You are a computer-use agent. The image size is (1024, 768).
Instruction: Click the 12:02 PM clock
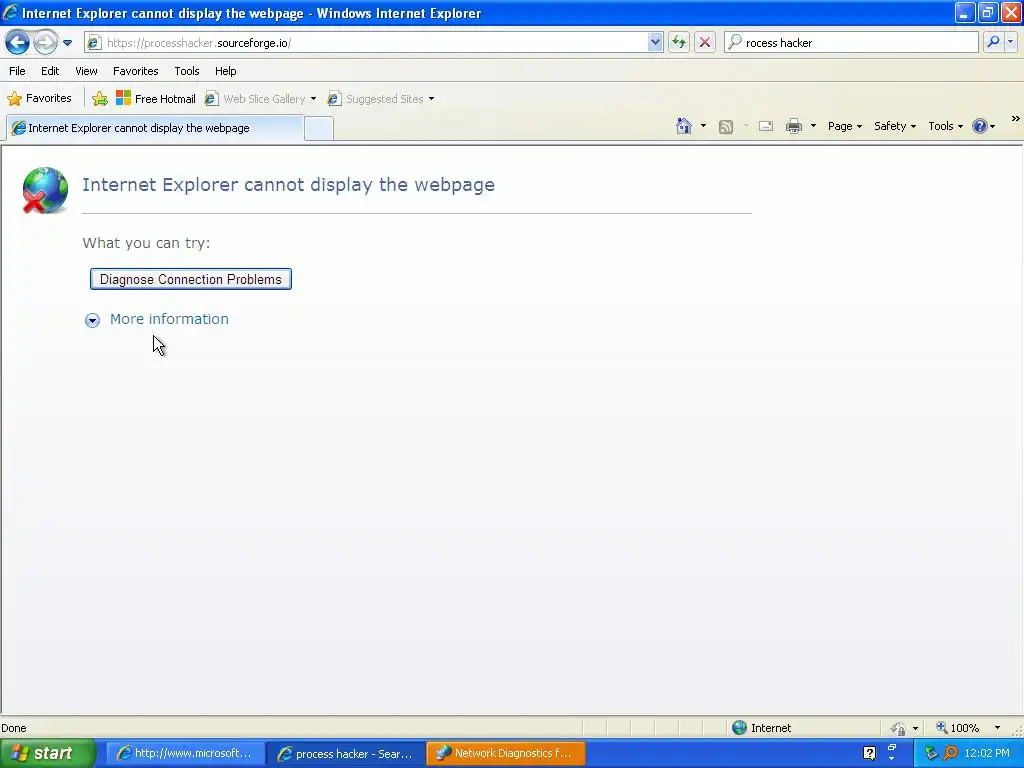coord(987,754)
